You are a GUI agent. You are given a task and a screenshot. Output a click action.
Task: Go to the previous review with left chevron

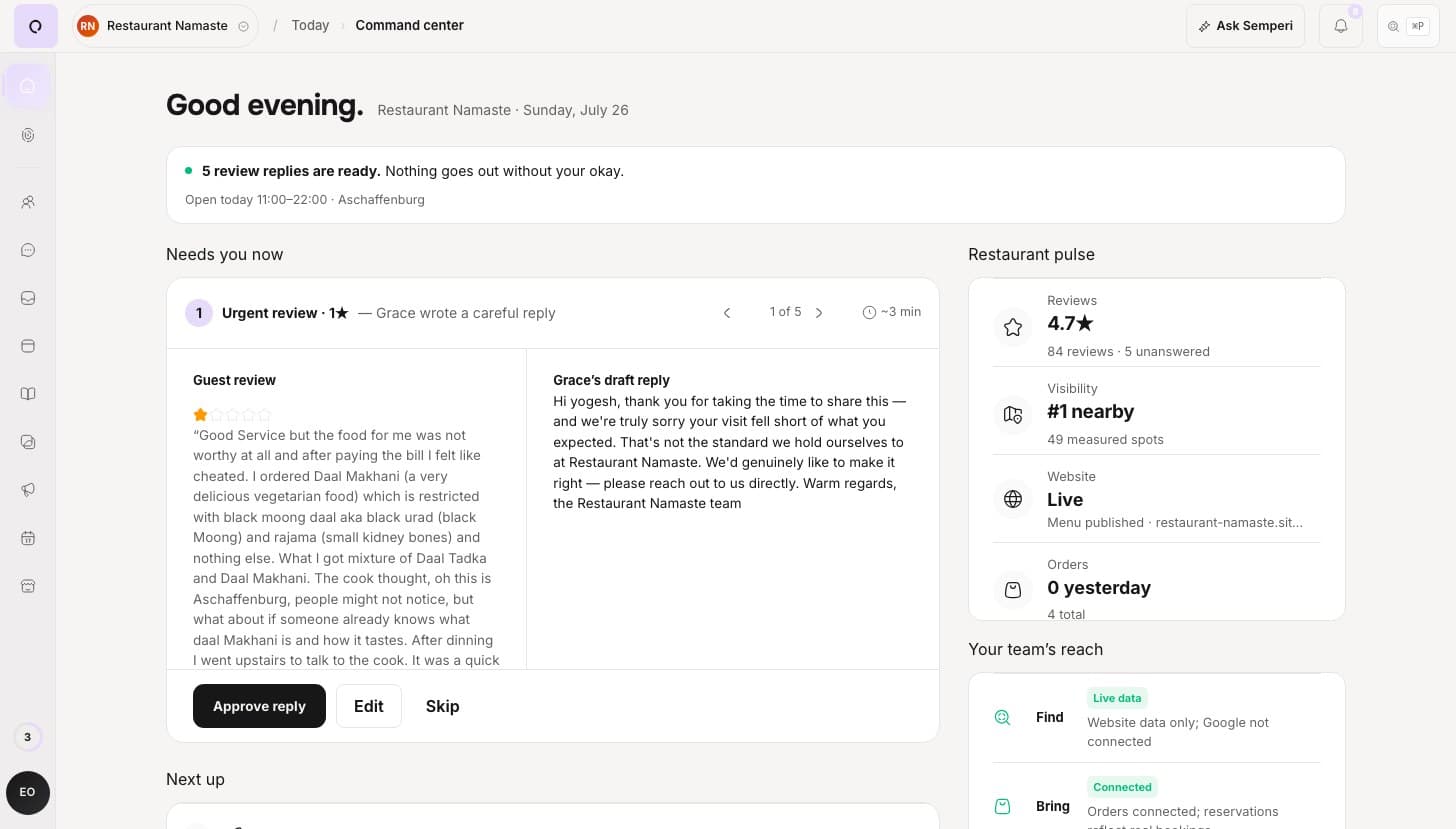(x=727, y=313)
